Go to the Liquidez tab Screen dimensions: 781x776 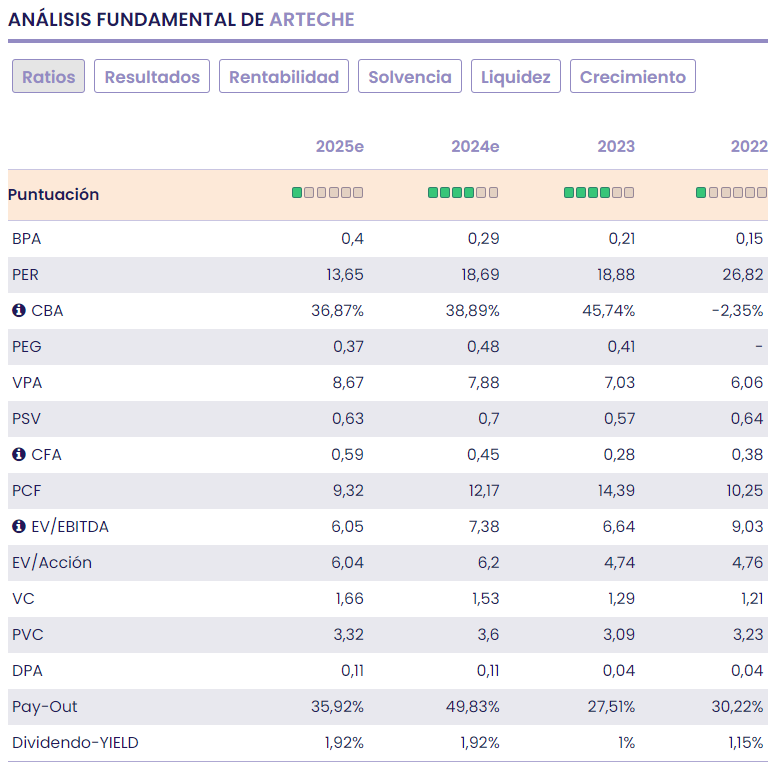(x=516, y=77)
